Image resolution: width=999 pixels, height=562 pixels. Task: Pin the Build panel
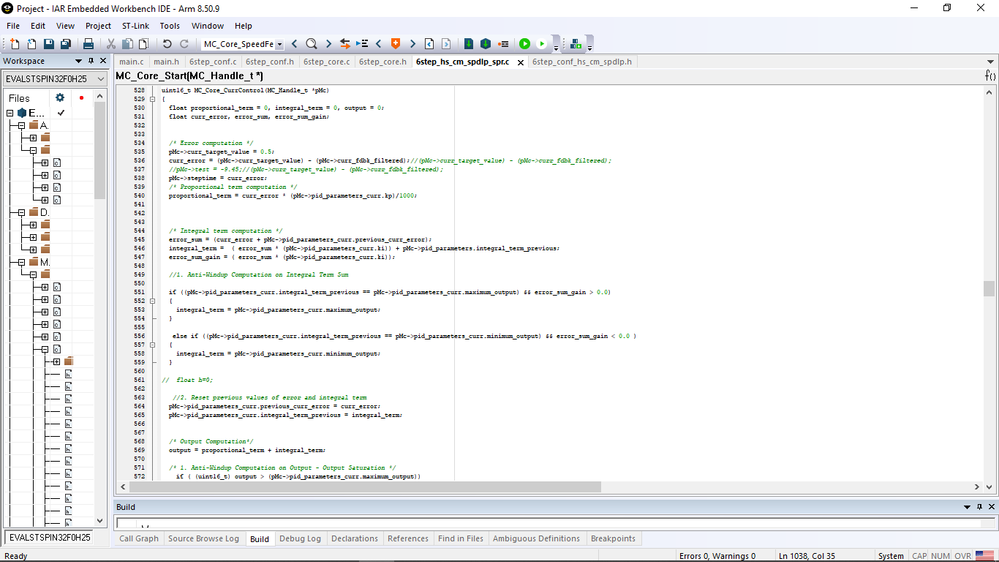point(979,507)
